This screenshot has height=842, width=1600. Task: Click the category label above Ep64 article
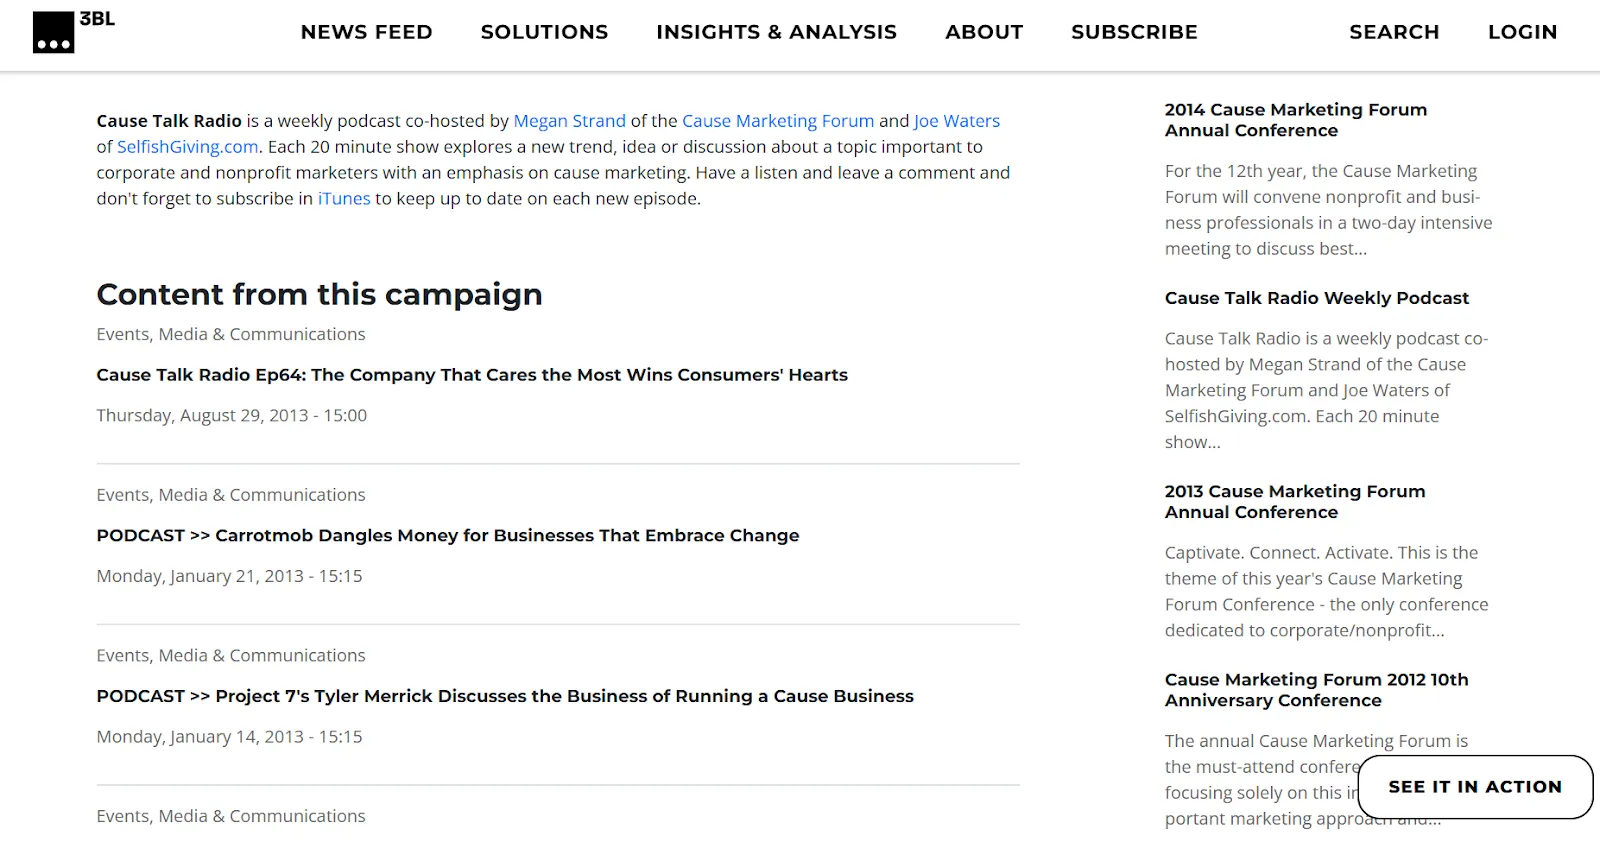click(231, 334)
